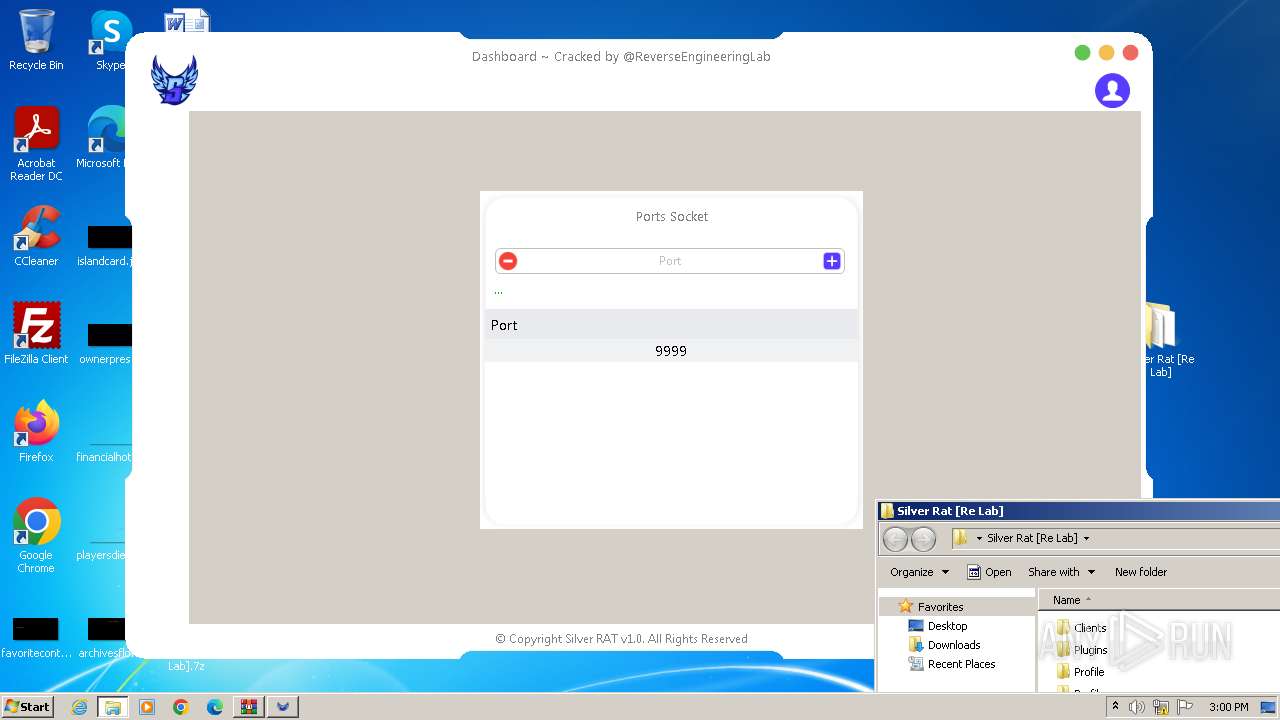Open Chrome from the taskbar
The image size is (1280, 720).
(x=180, y=707)
